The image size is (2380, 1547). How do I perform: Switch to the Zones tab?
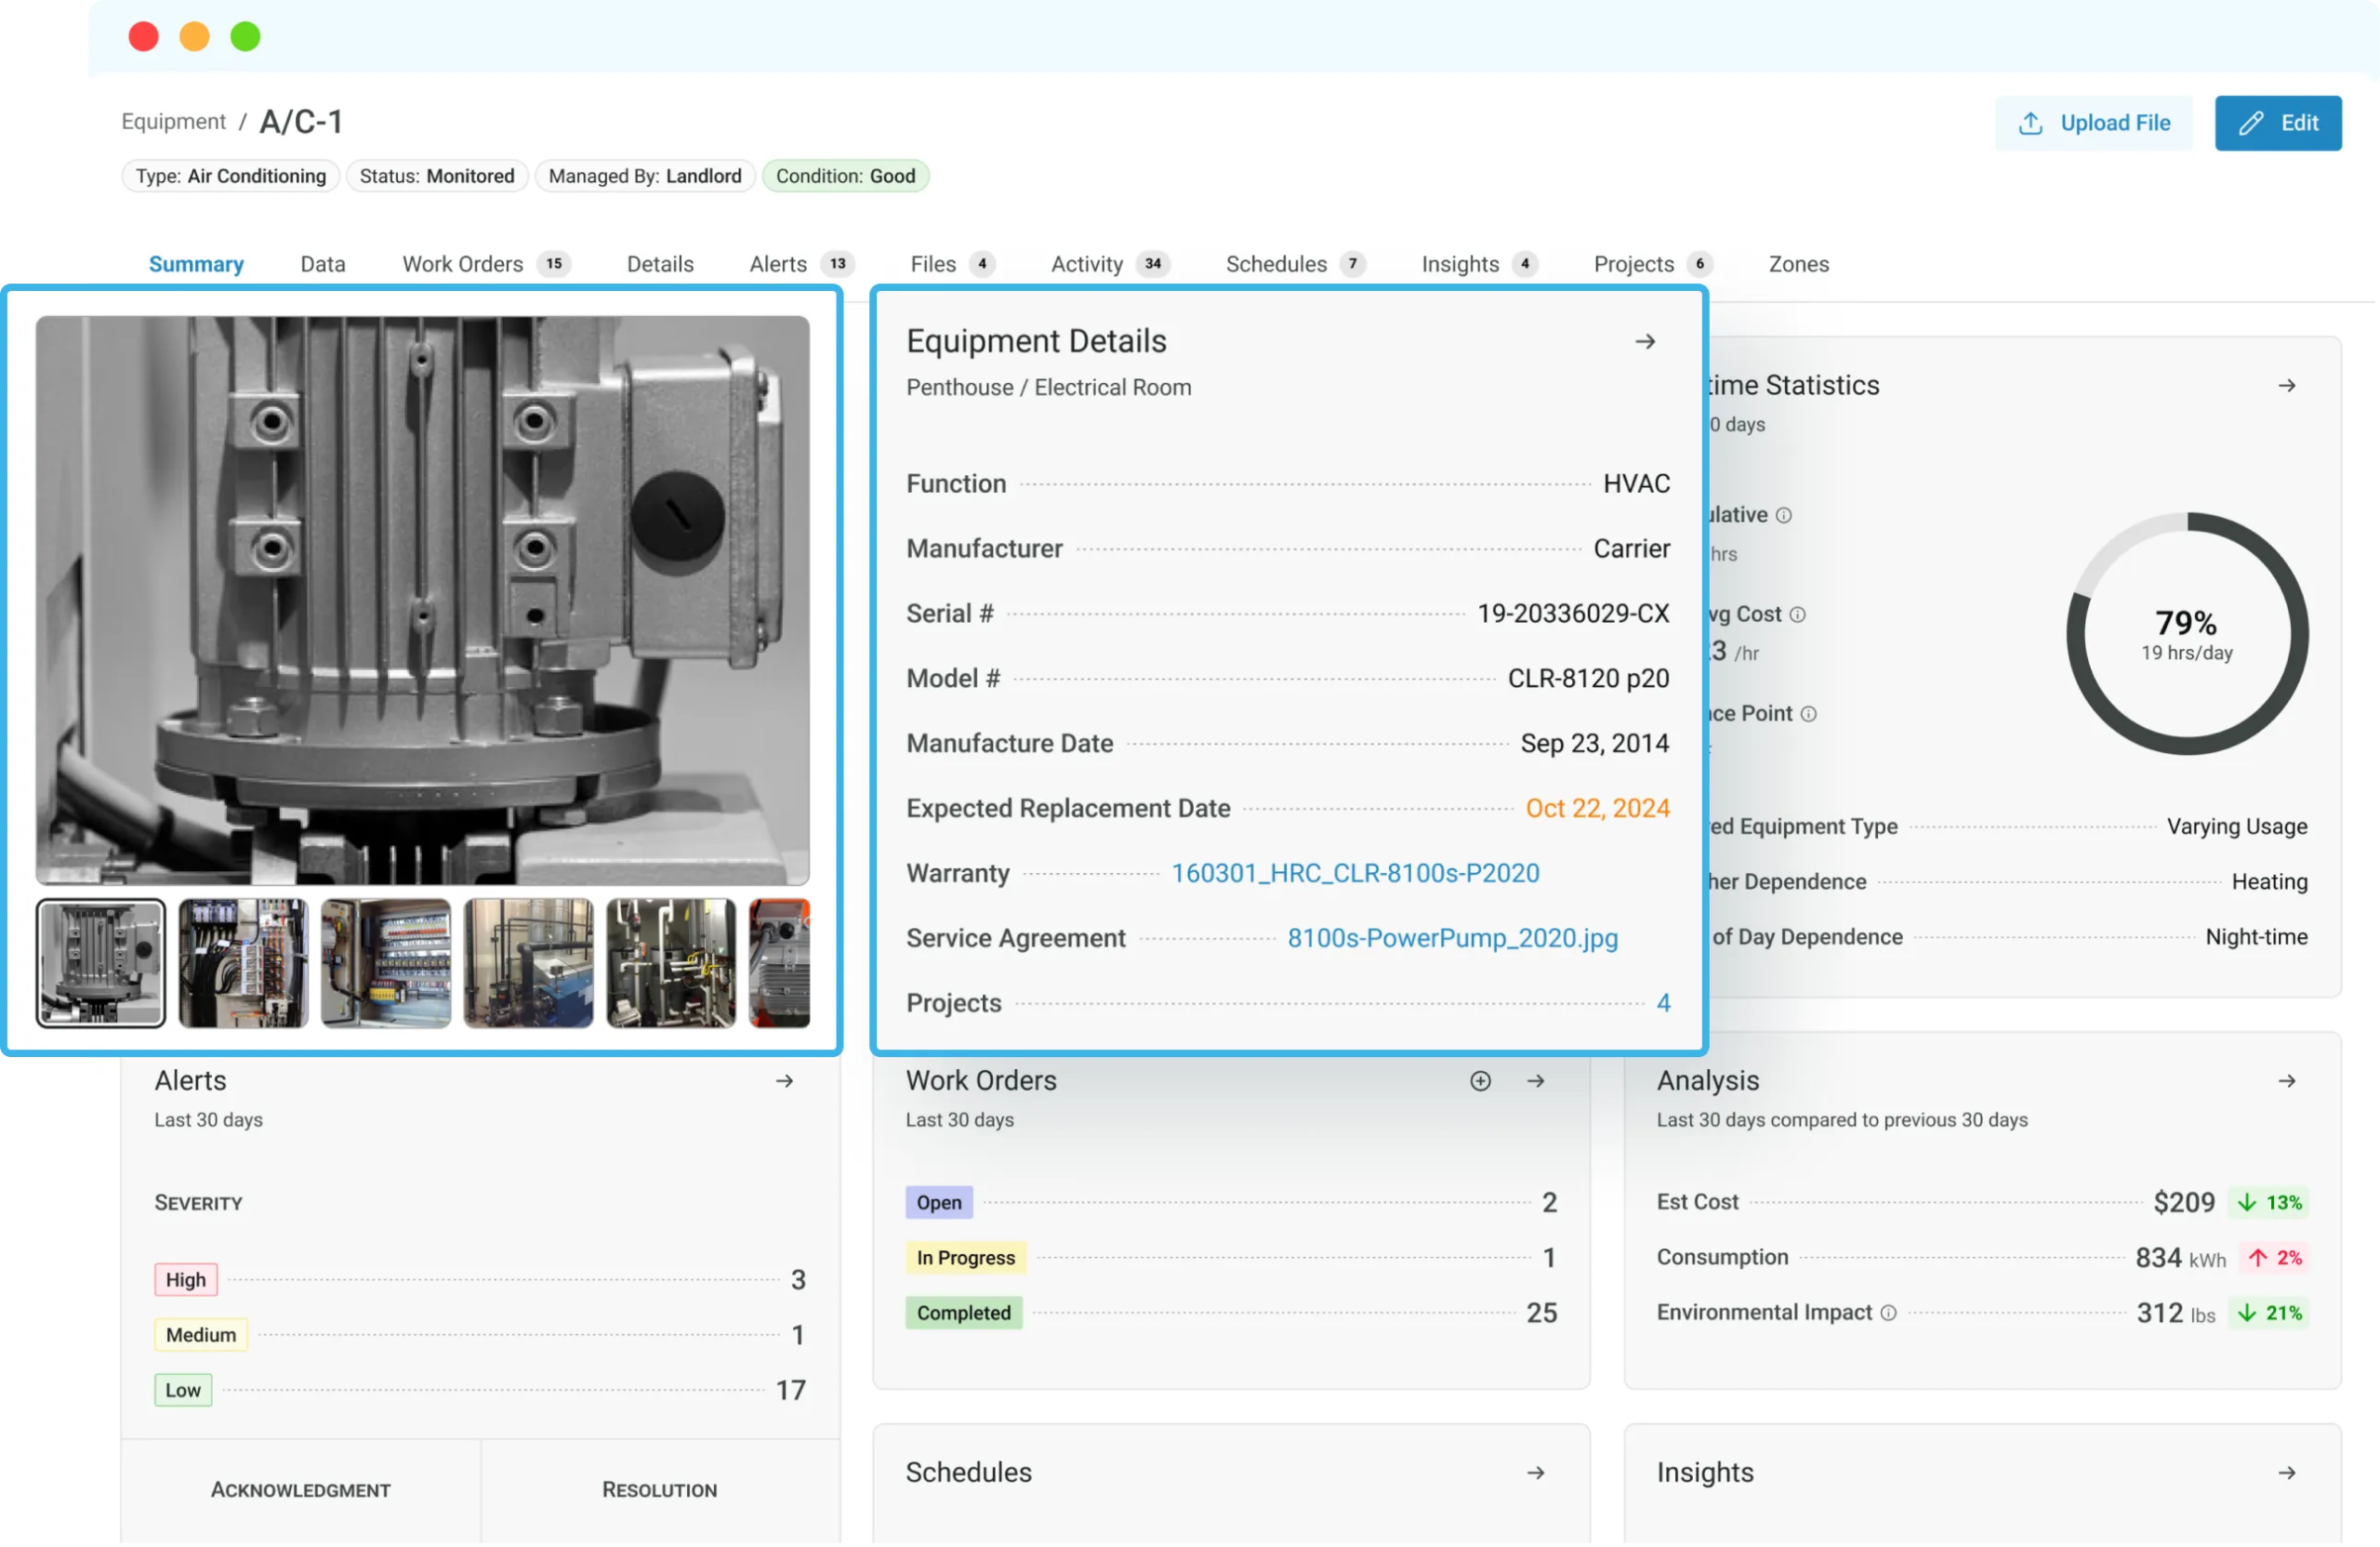1798,264
